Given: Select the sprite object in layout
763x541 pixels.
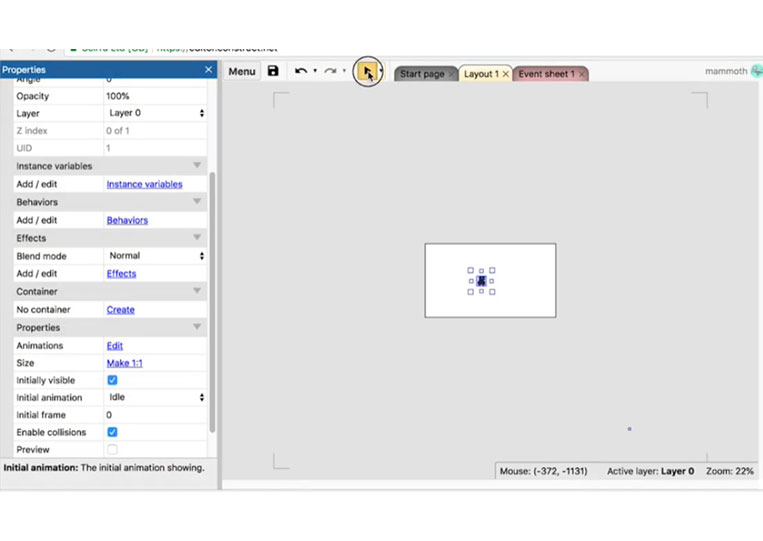Looking at the screenshot, I should coord(481,281).
